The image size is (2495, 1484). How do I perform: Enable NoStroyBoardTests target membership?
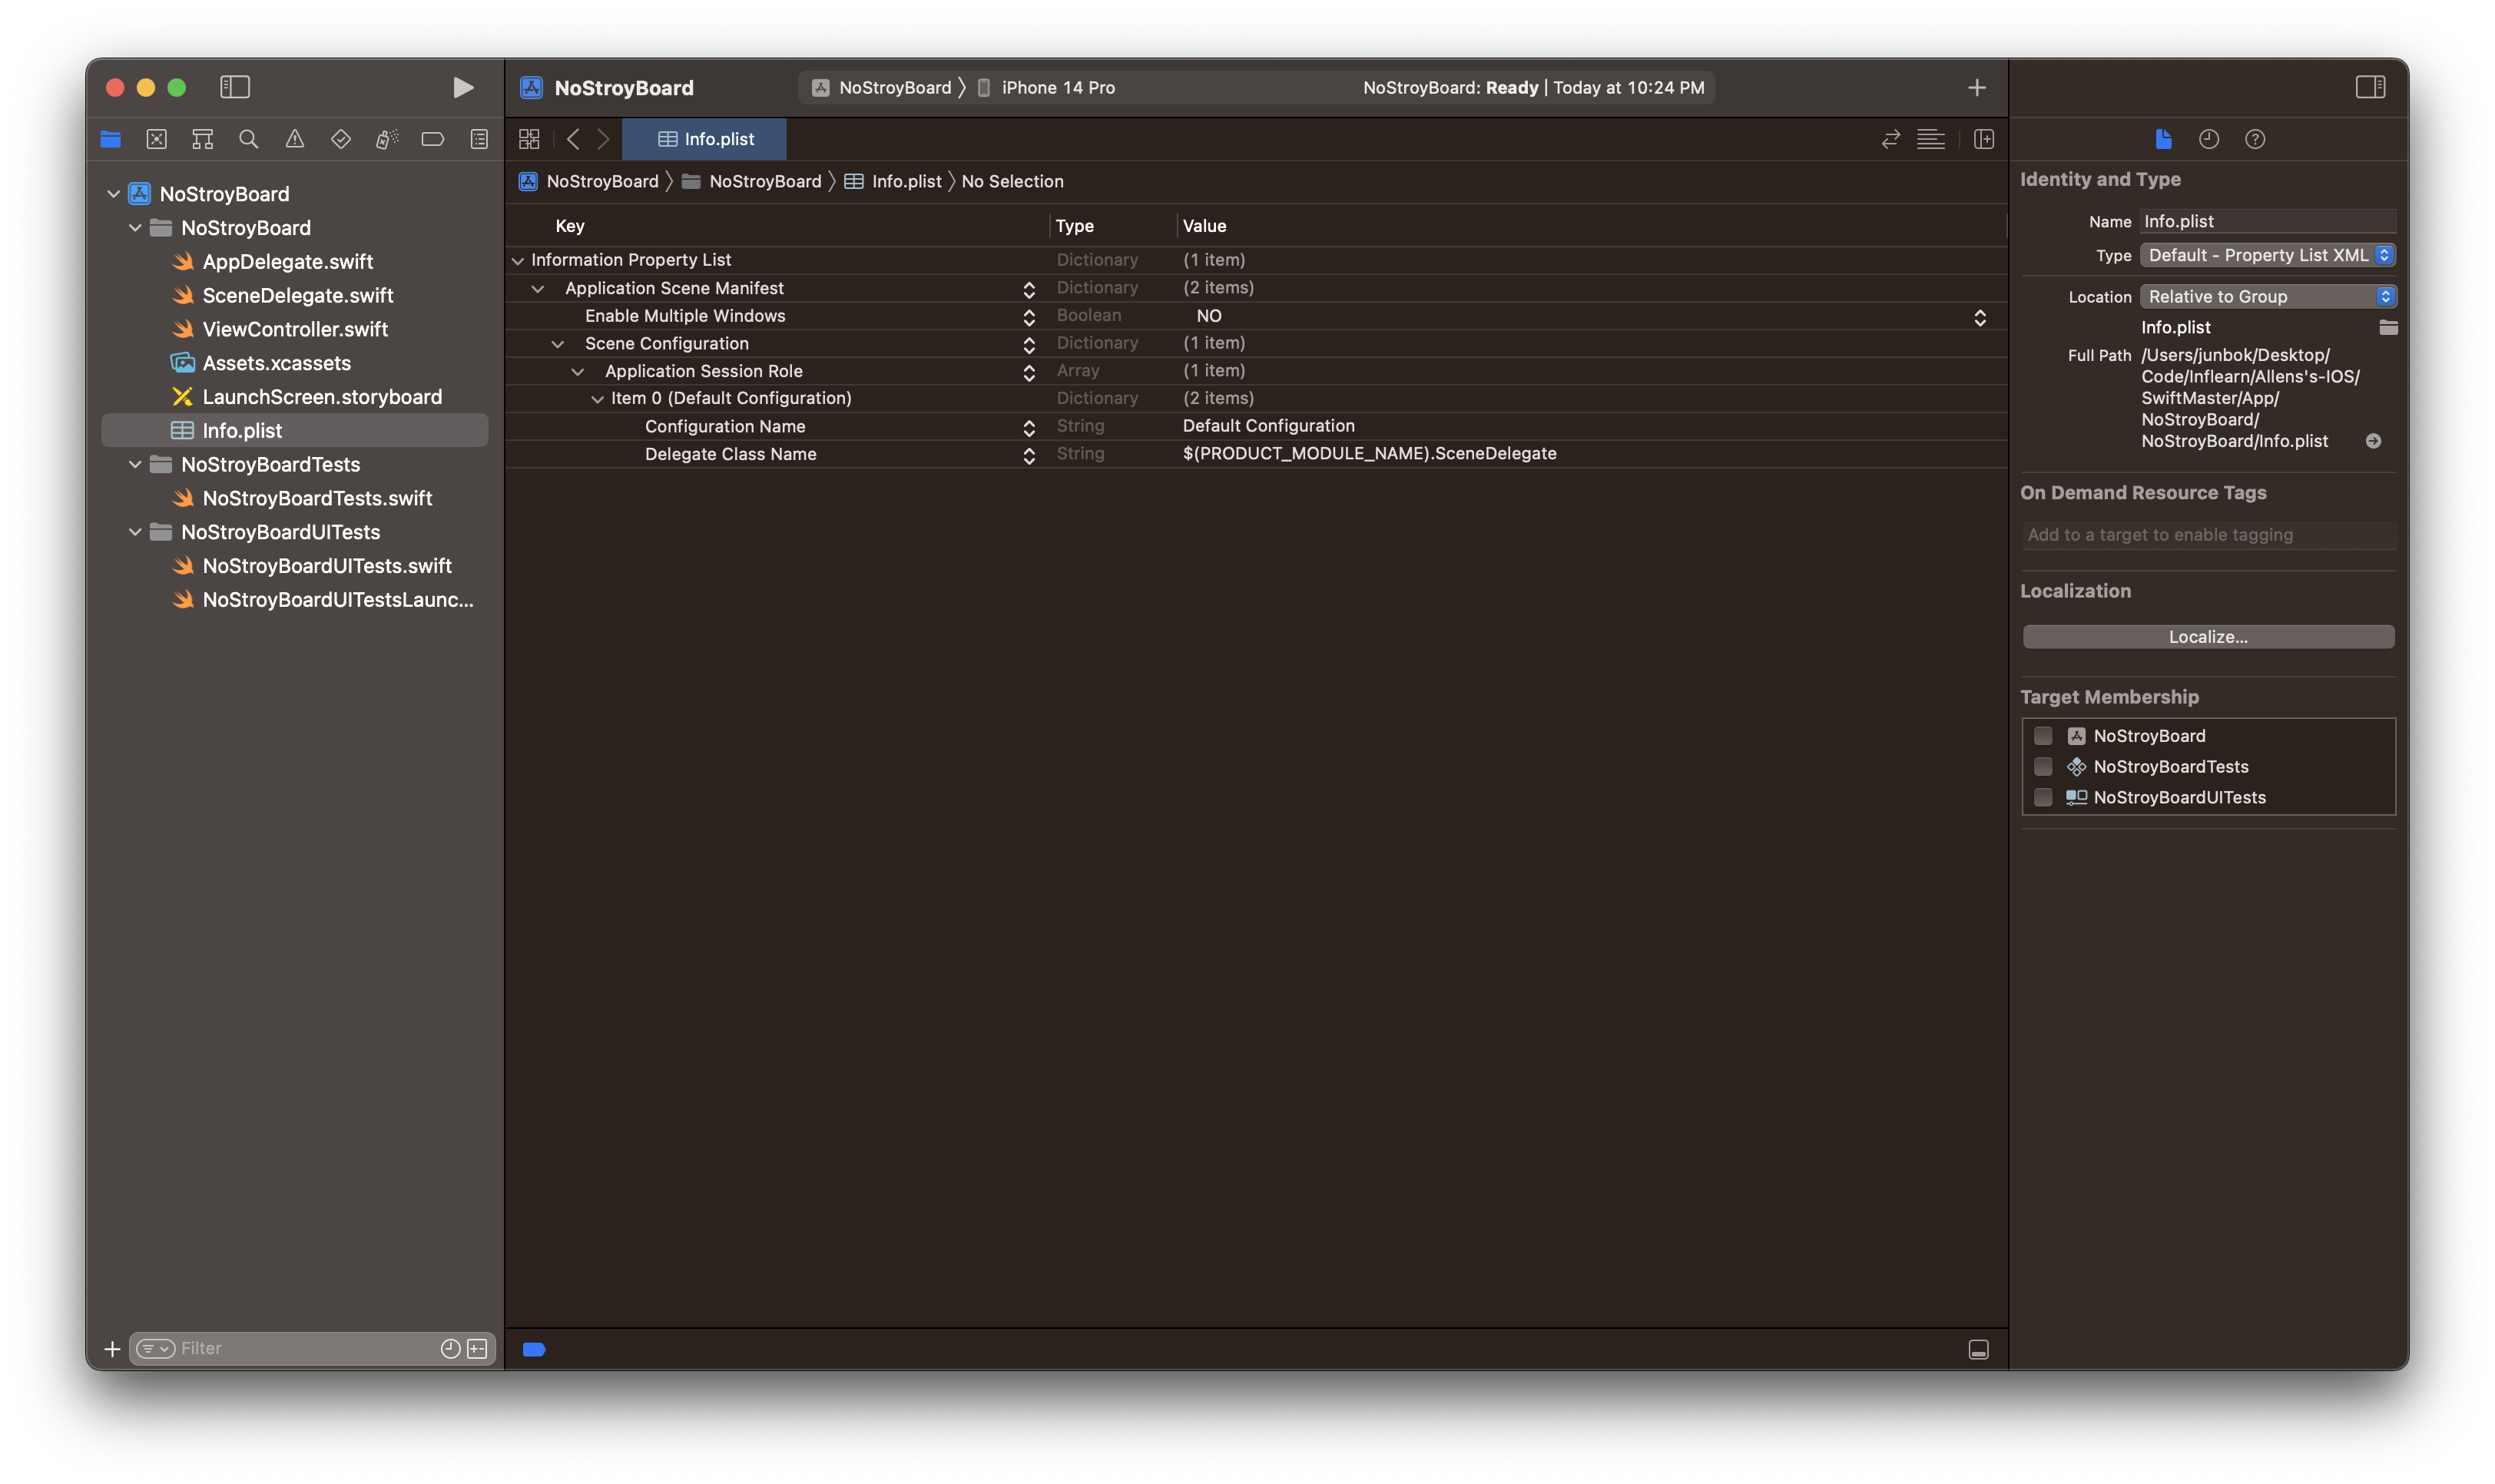pos(2043,767)
